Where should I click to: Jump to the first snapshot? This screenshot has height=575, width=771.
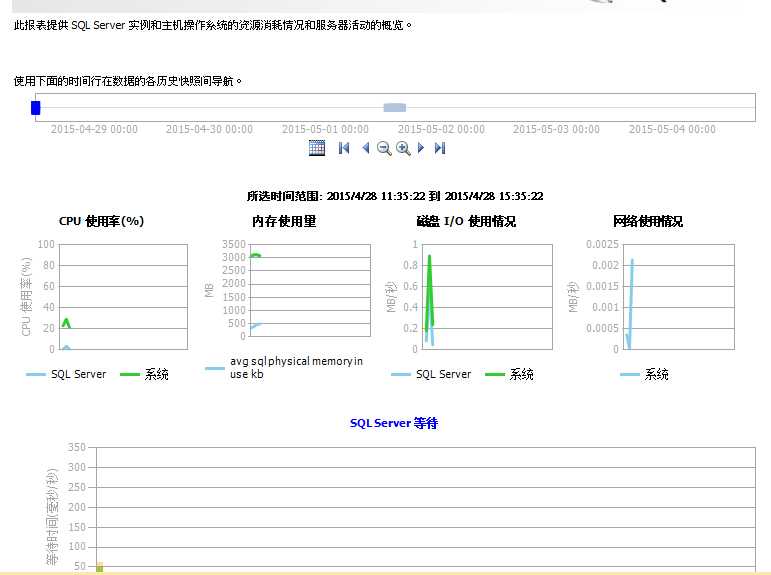click(x=344, y=148)
